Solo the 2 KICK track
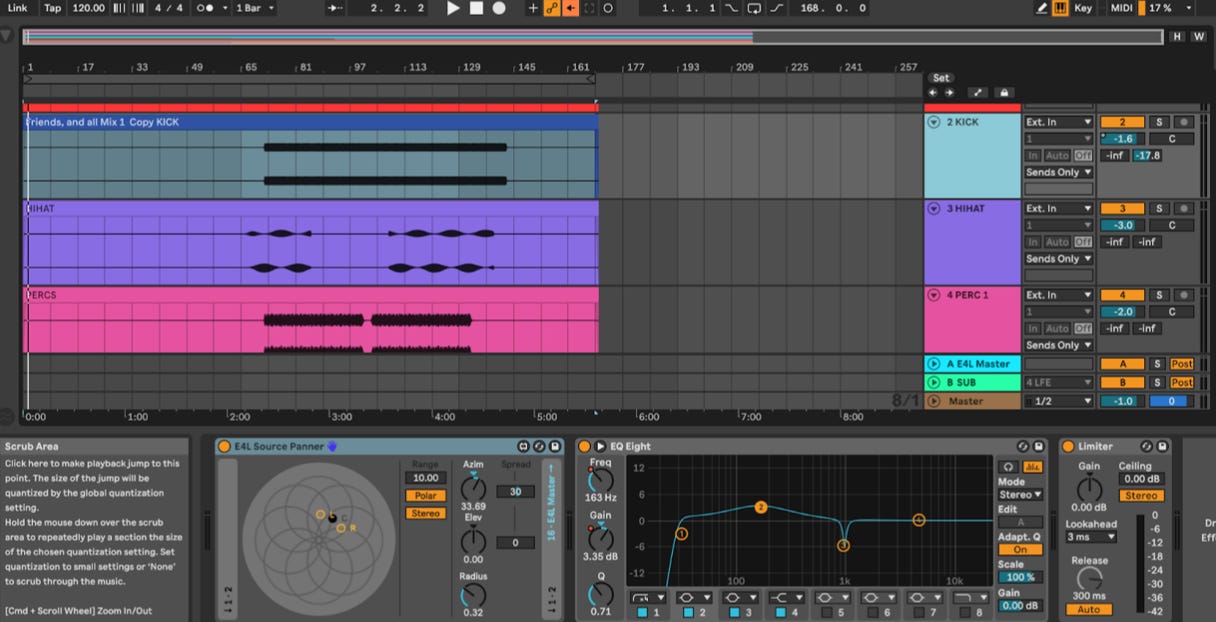Image resolution: width=1216 pixels, height=622 pixels. pyautogui.click(x=1157, y=122)
